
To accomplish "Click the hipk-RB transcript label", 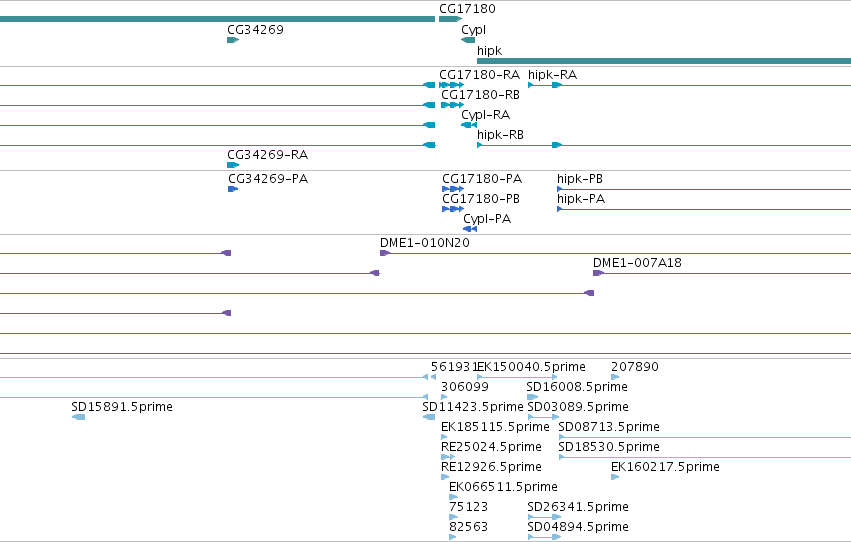I will pyautogui.click(x=500, y=135).
